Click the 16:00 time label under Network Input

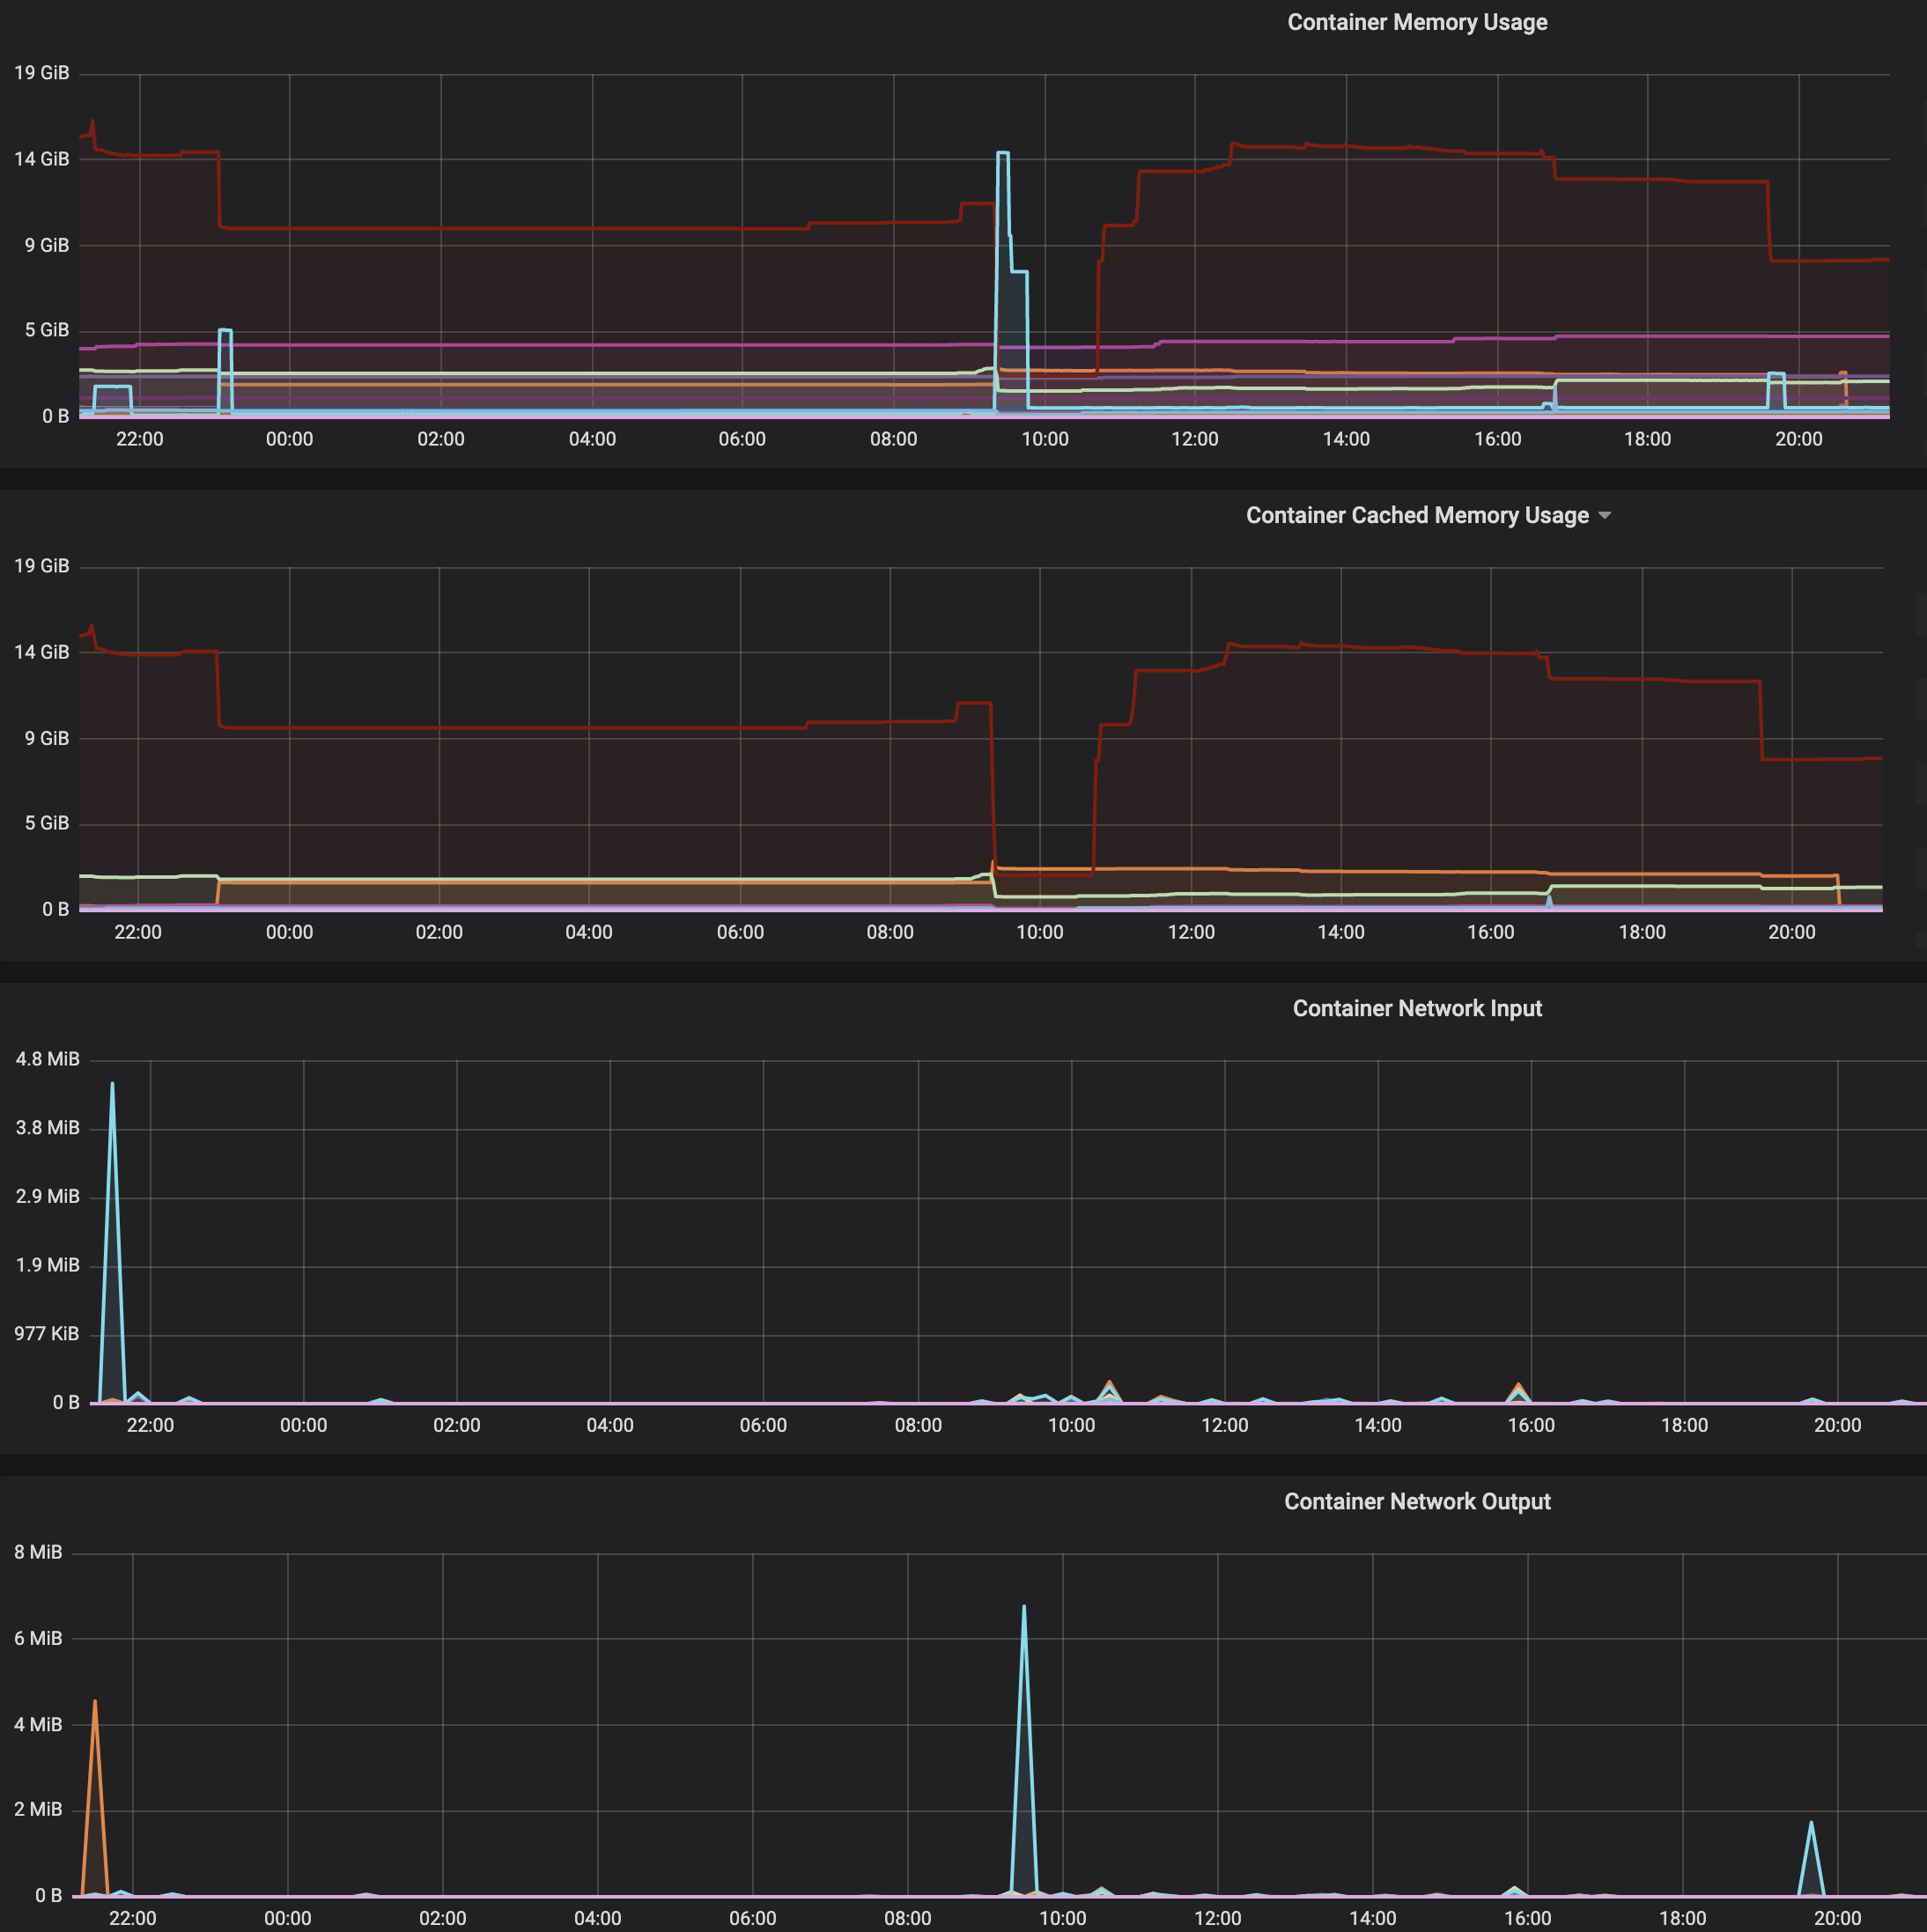tap(1530, 1425)
